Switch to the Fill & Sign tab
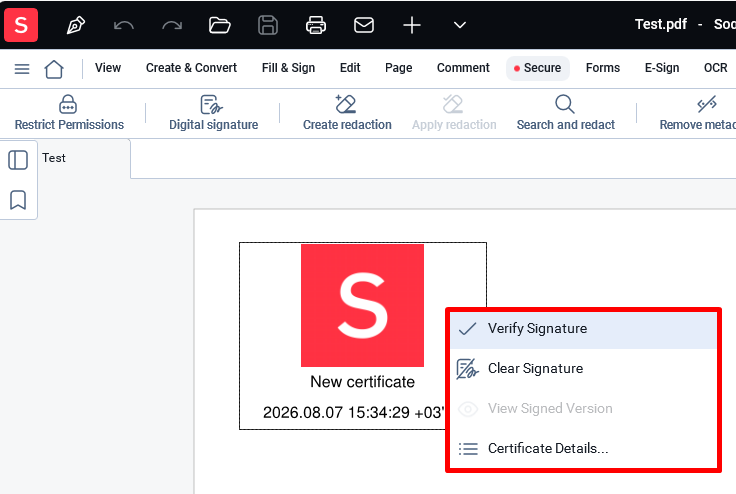The height and width of the screenshot is (494, 736). pos(288,68)
